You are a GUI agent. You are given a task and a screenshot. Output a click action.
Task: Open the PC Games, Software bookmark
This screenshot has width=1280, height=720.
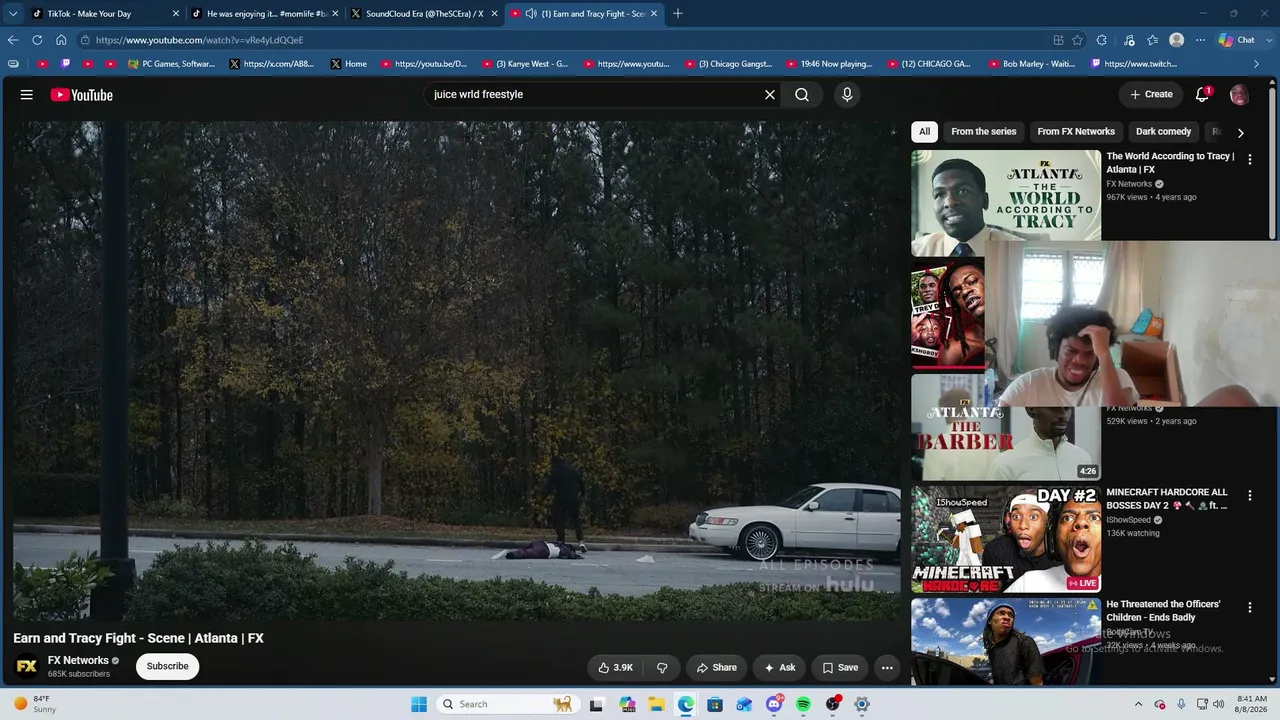172,64
